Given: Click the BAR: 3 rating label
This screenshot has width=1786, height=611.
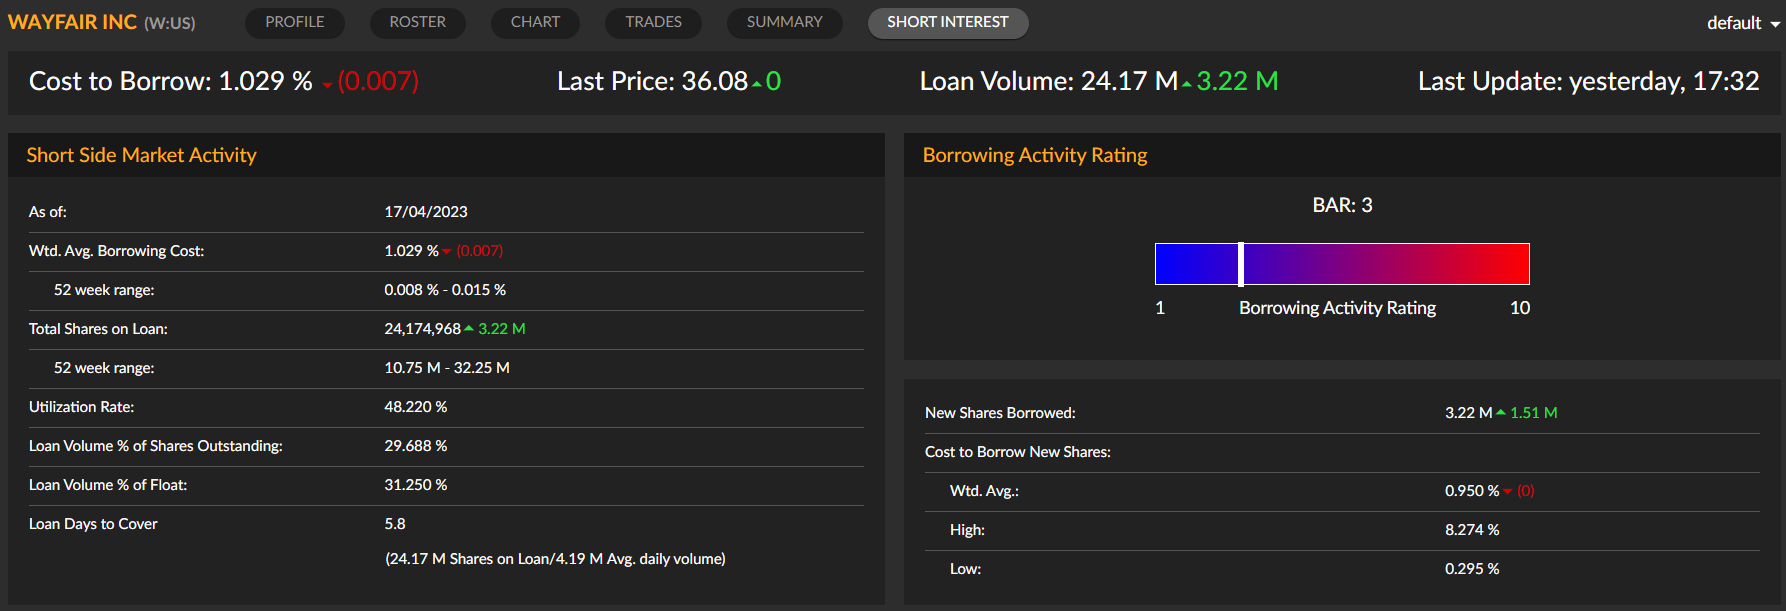Looking at the screenshot, I should point(1342,205).
